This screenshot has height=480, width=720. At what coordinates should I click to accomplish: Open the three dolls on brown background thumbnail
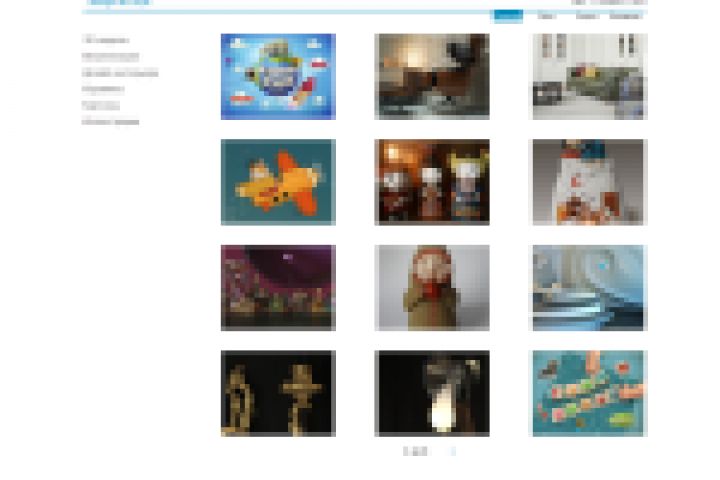coord(432,182)
